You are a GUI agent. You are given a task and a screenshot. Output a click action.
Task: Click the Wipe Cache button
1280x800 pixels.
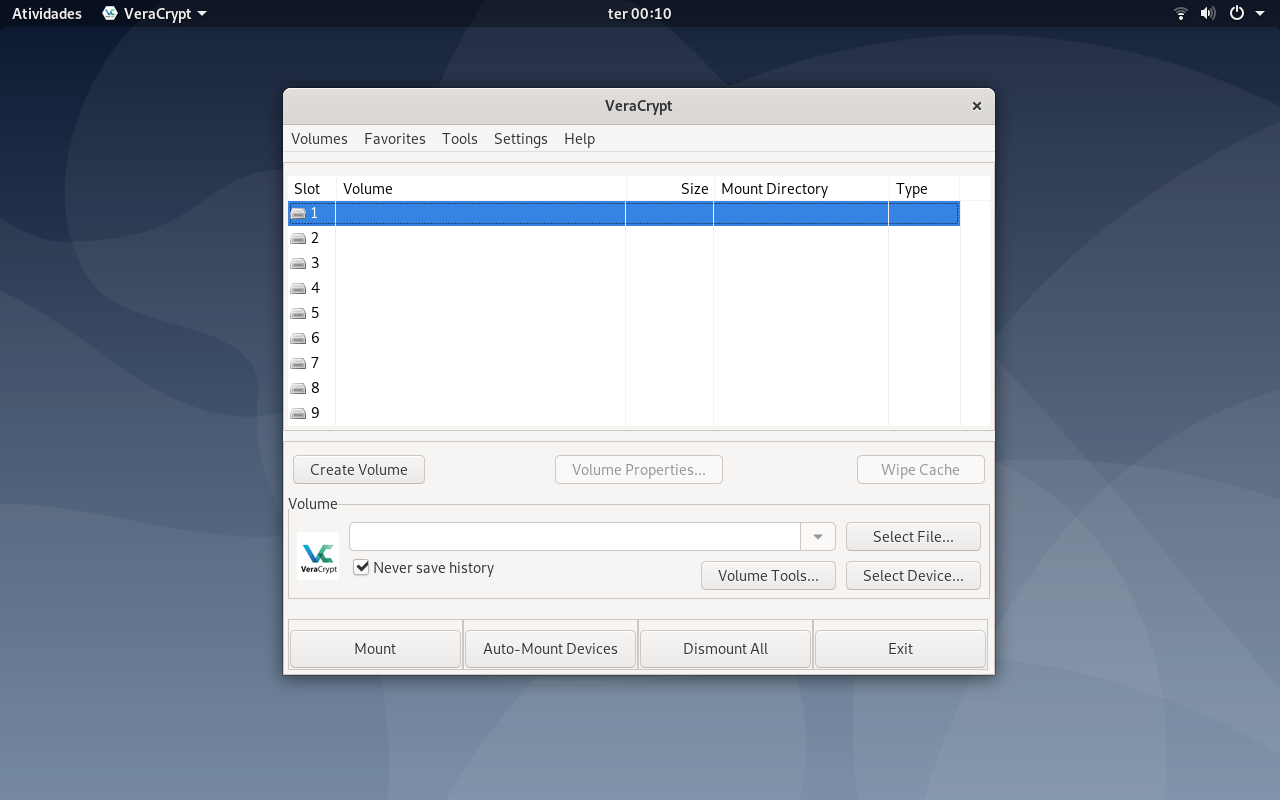920,469
